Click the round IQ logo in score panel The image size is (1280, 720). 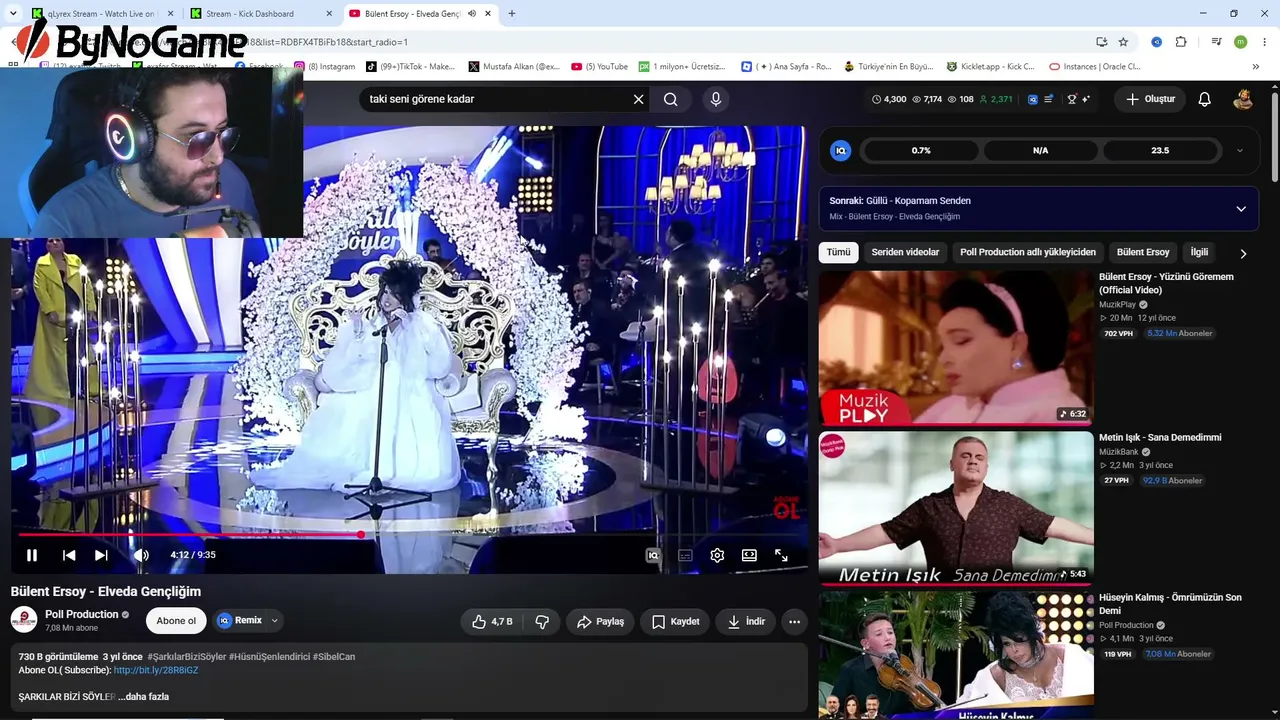(841, 150)
